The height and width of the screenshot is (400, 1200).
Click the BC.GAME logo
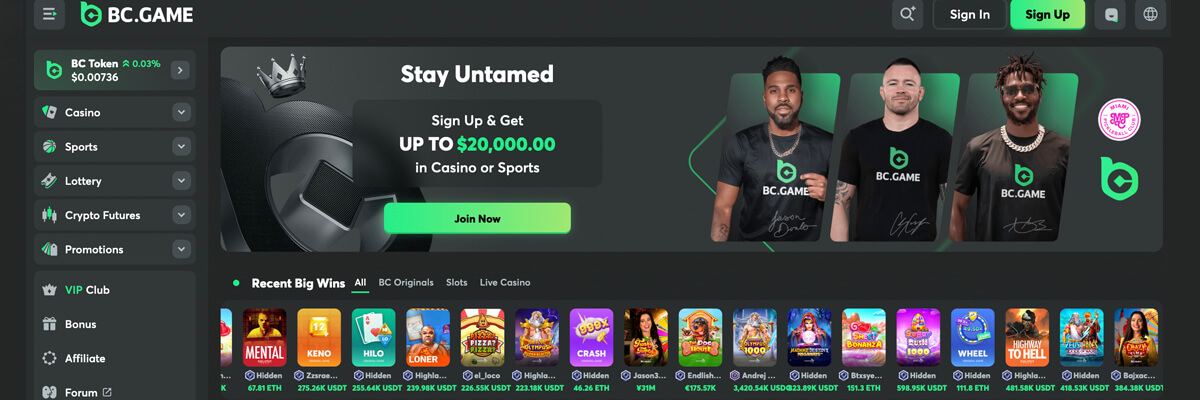coord(137,14)
